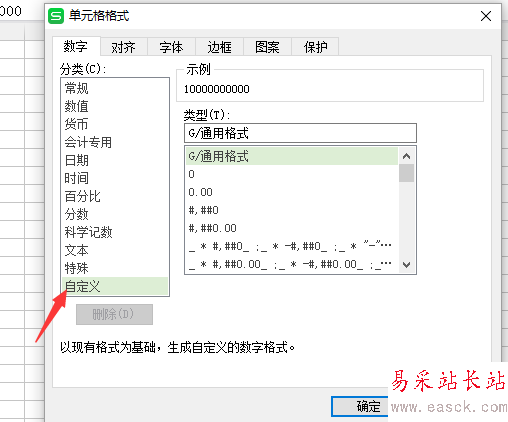Select 常规 in the category list
The width and height of the screenshot is (508, 422).
pyautogui.click(x=115, y=88)
